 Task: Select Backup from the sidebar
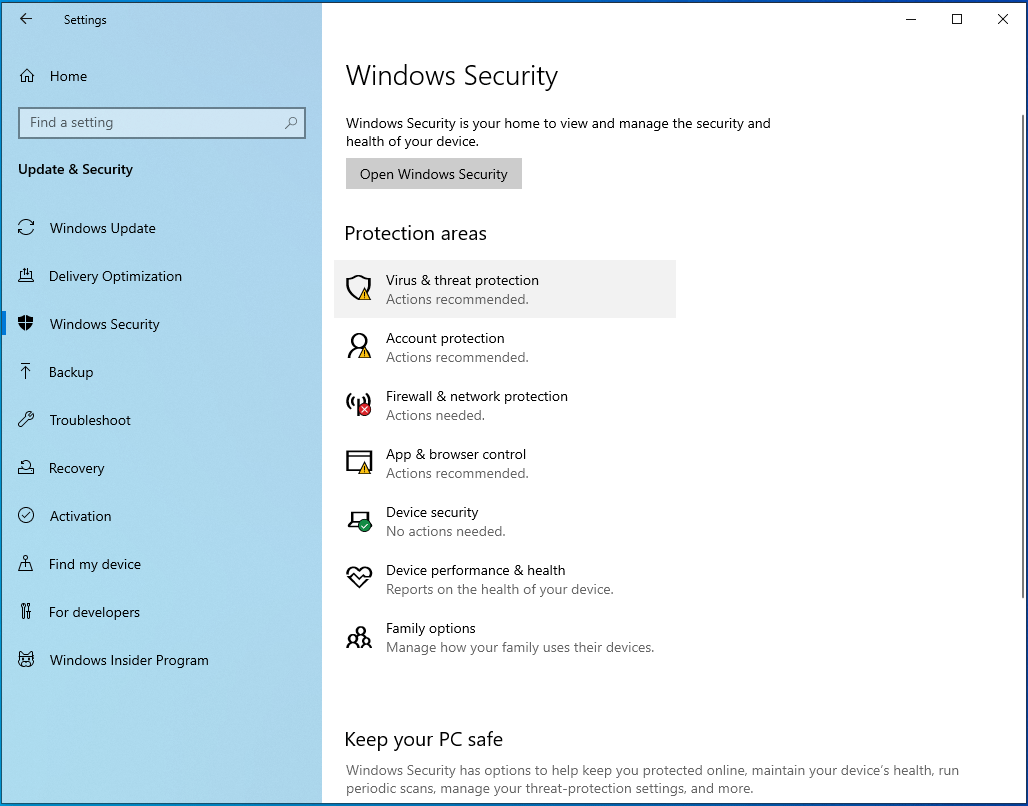[x=71, y=372]
